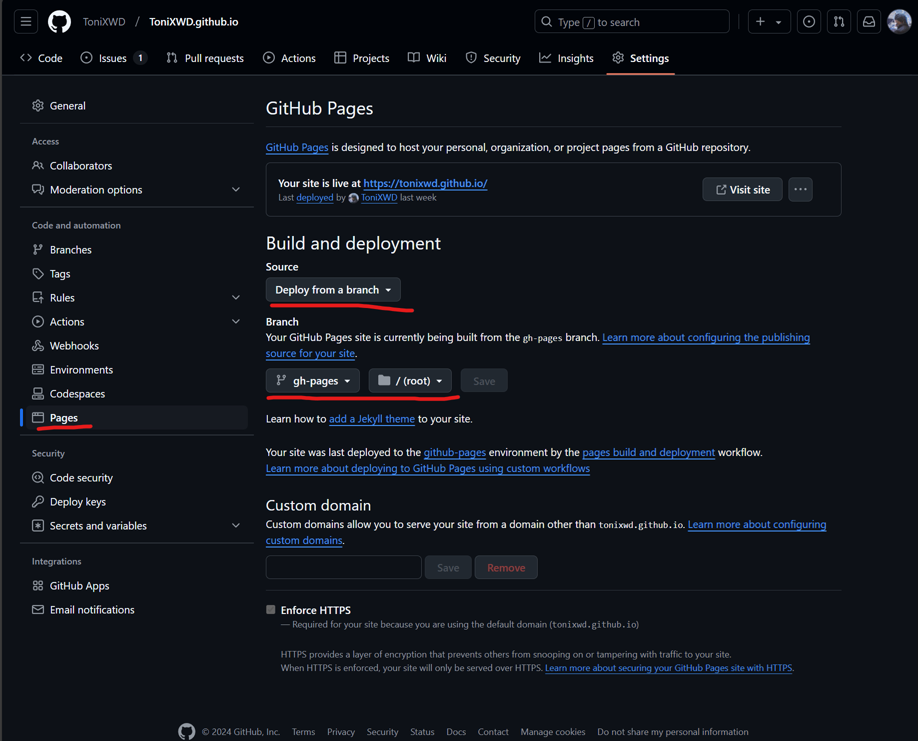The width and height of the screenshot is (918, 741).
Task: Click the Remove custom domain button
Action: point(506,567)
